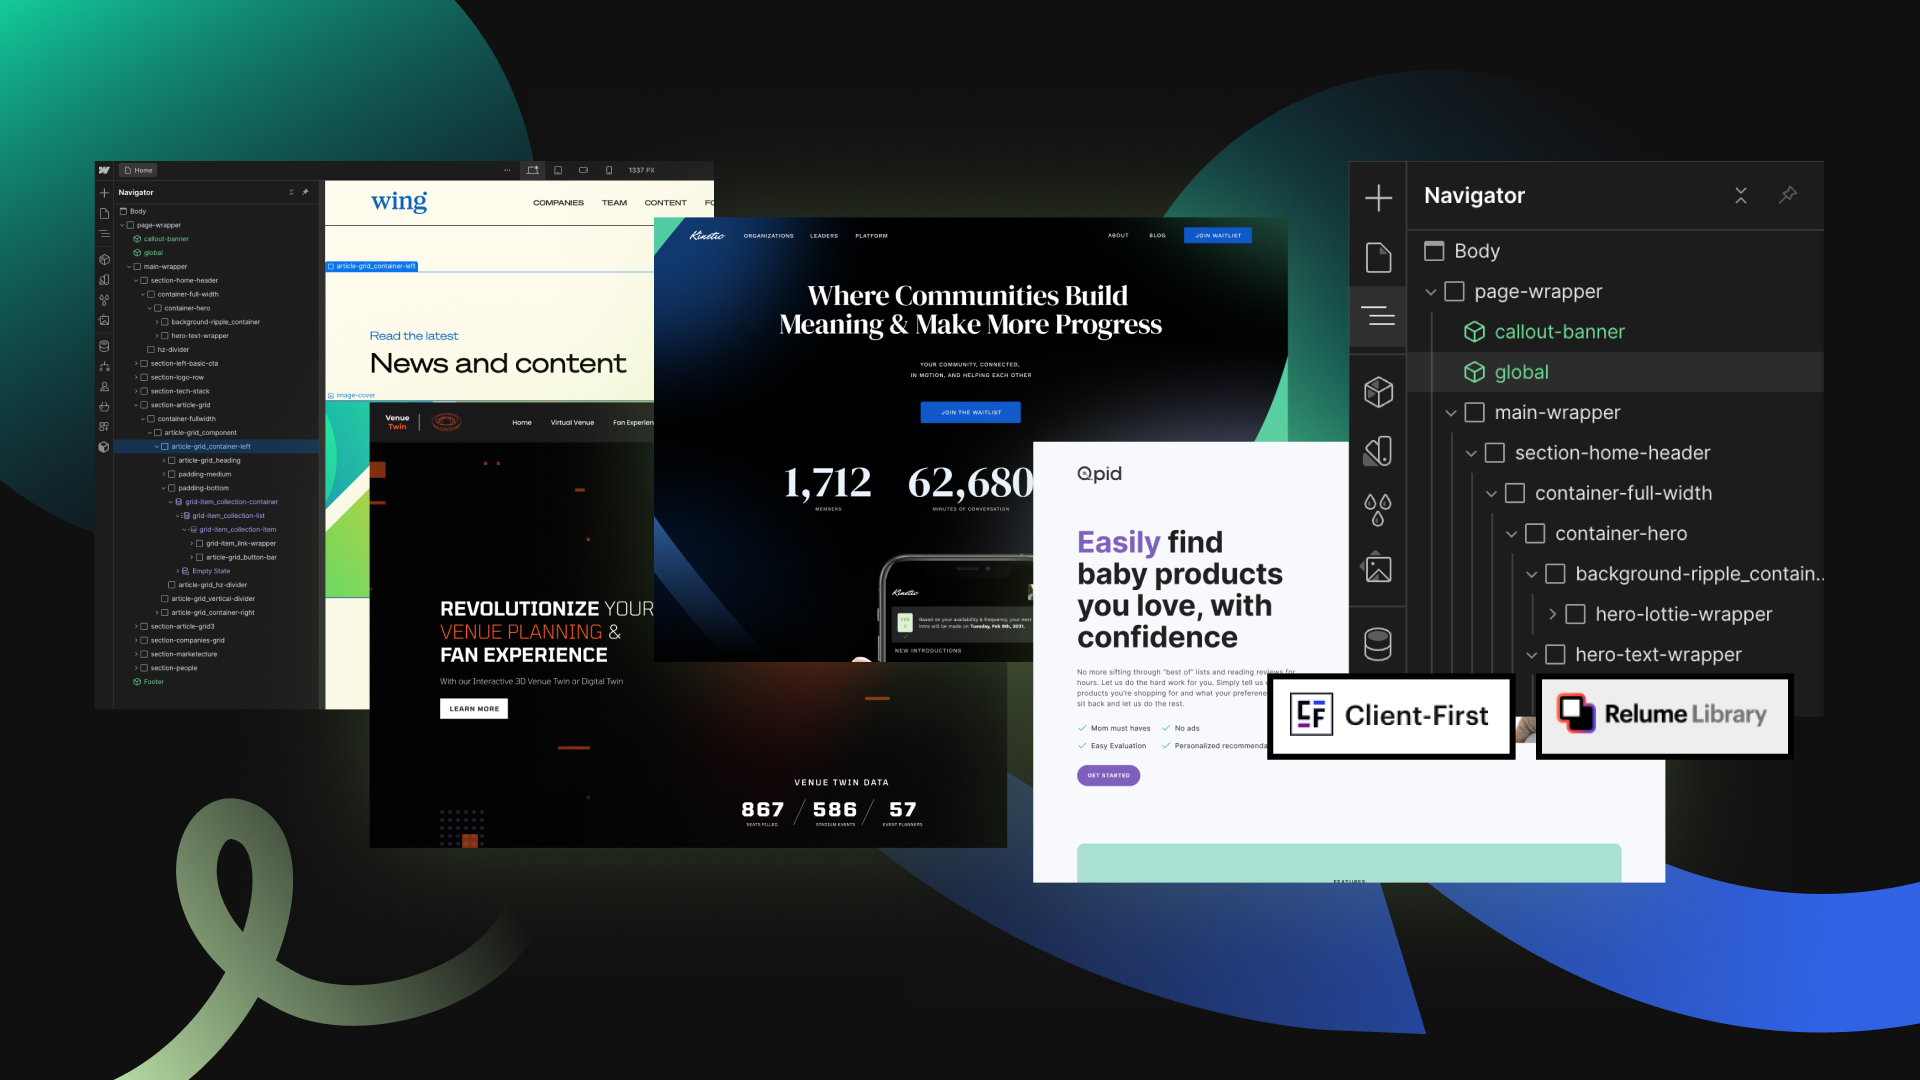Open the Components panel cube icon
The image size is (1920, 1080).
pos(1378,392)
